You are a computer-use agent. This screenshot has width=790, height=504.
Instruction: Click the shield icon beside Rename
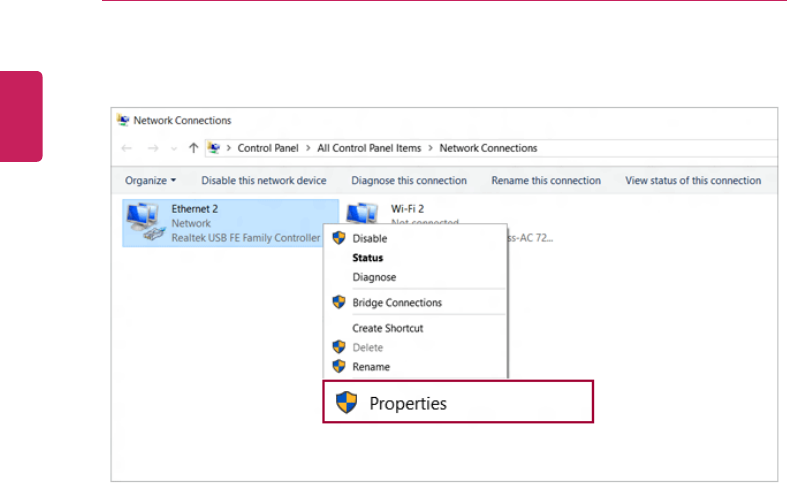coord(339,366)
